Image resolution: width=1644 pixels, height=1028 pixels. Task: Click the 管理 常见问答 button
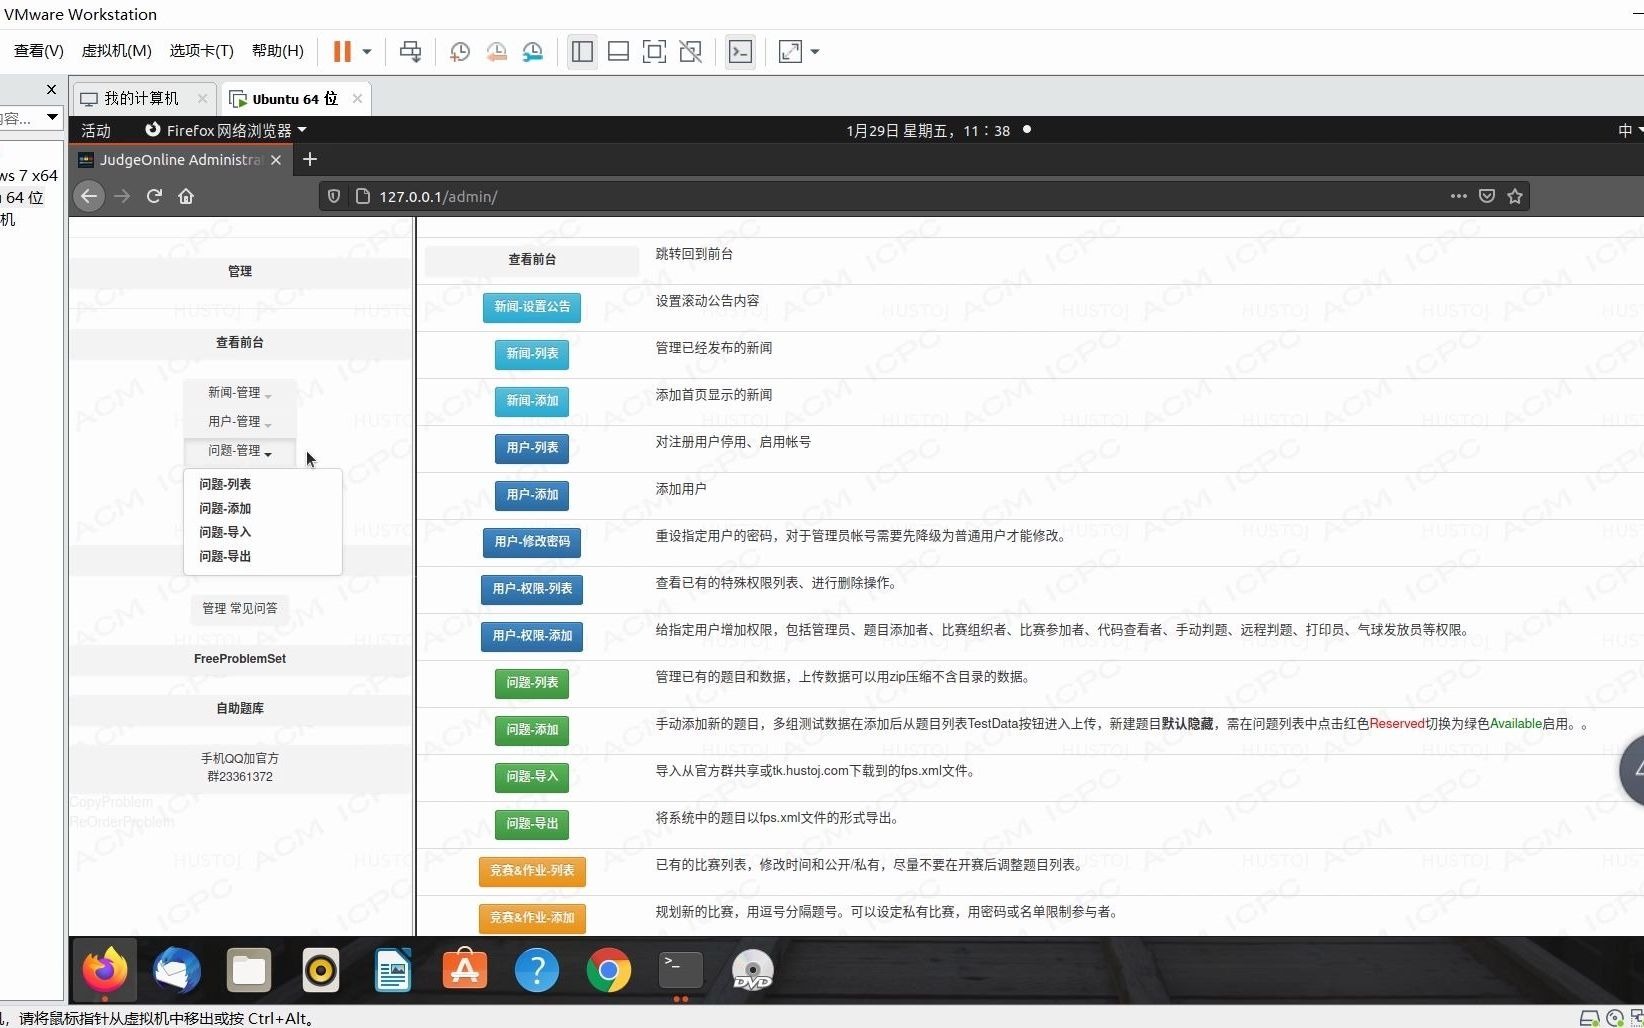pyautogui.click(x=240, y=608)
